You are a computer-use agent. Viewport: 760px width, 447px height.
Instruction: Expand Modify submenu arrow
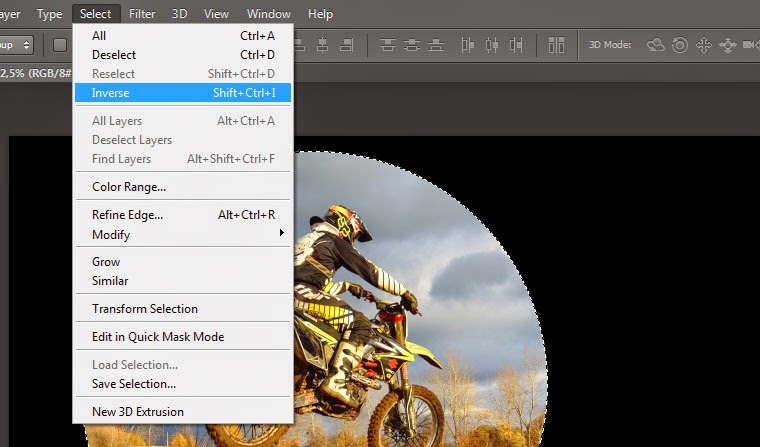[281, 233]
